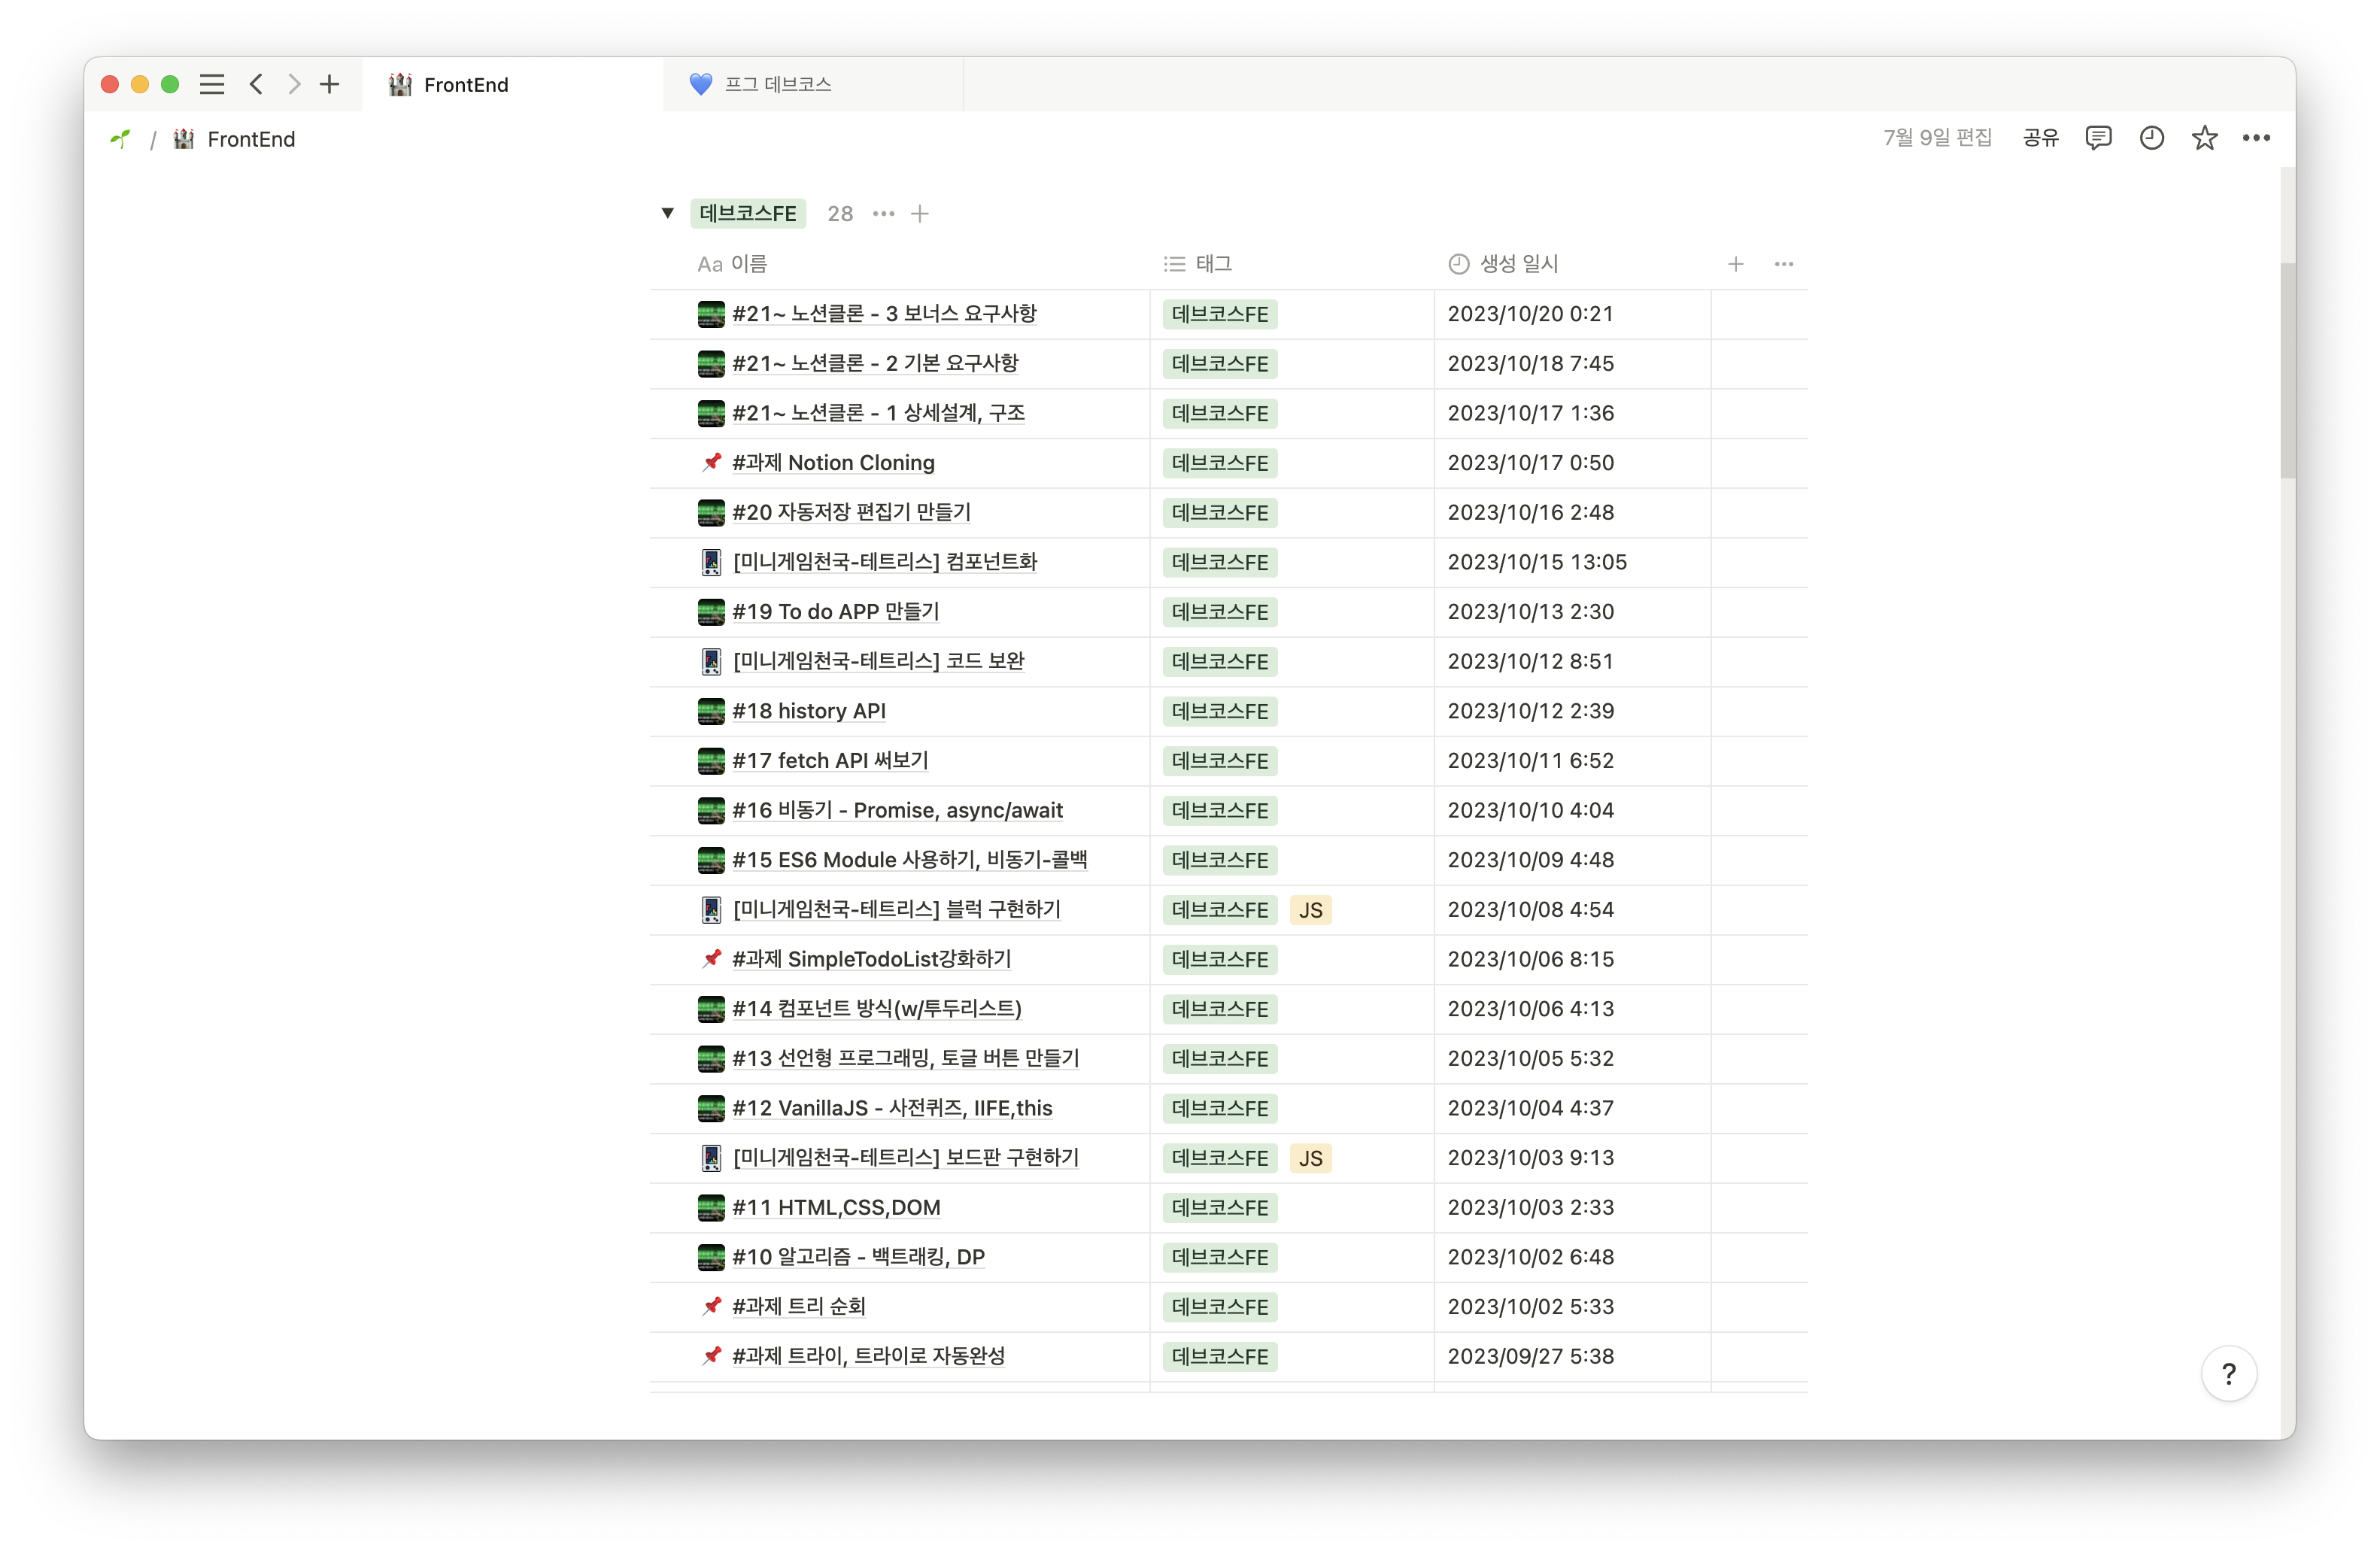Add a new property column
Viewport: 2380px width, 1551px height.
[x=1736, y=264]
